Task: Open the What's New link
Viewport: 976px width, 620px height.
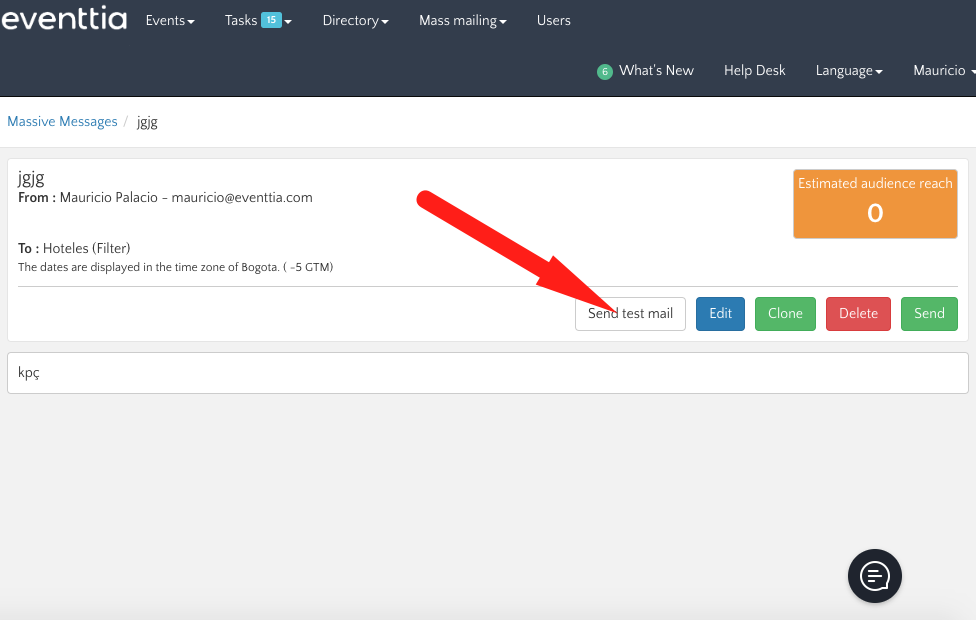Action: [x=656, y=71]
